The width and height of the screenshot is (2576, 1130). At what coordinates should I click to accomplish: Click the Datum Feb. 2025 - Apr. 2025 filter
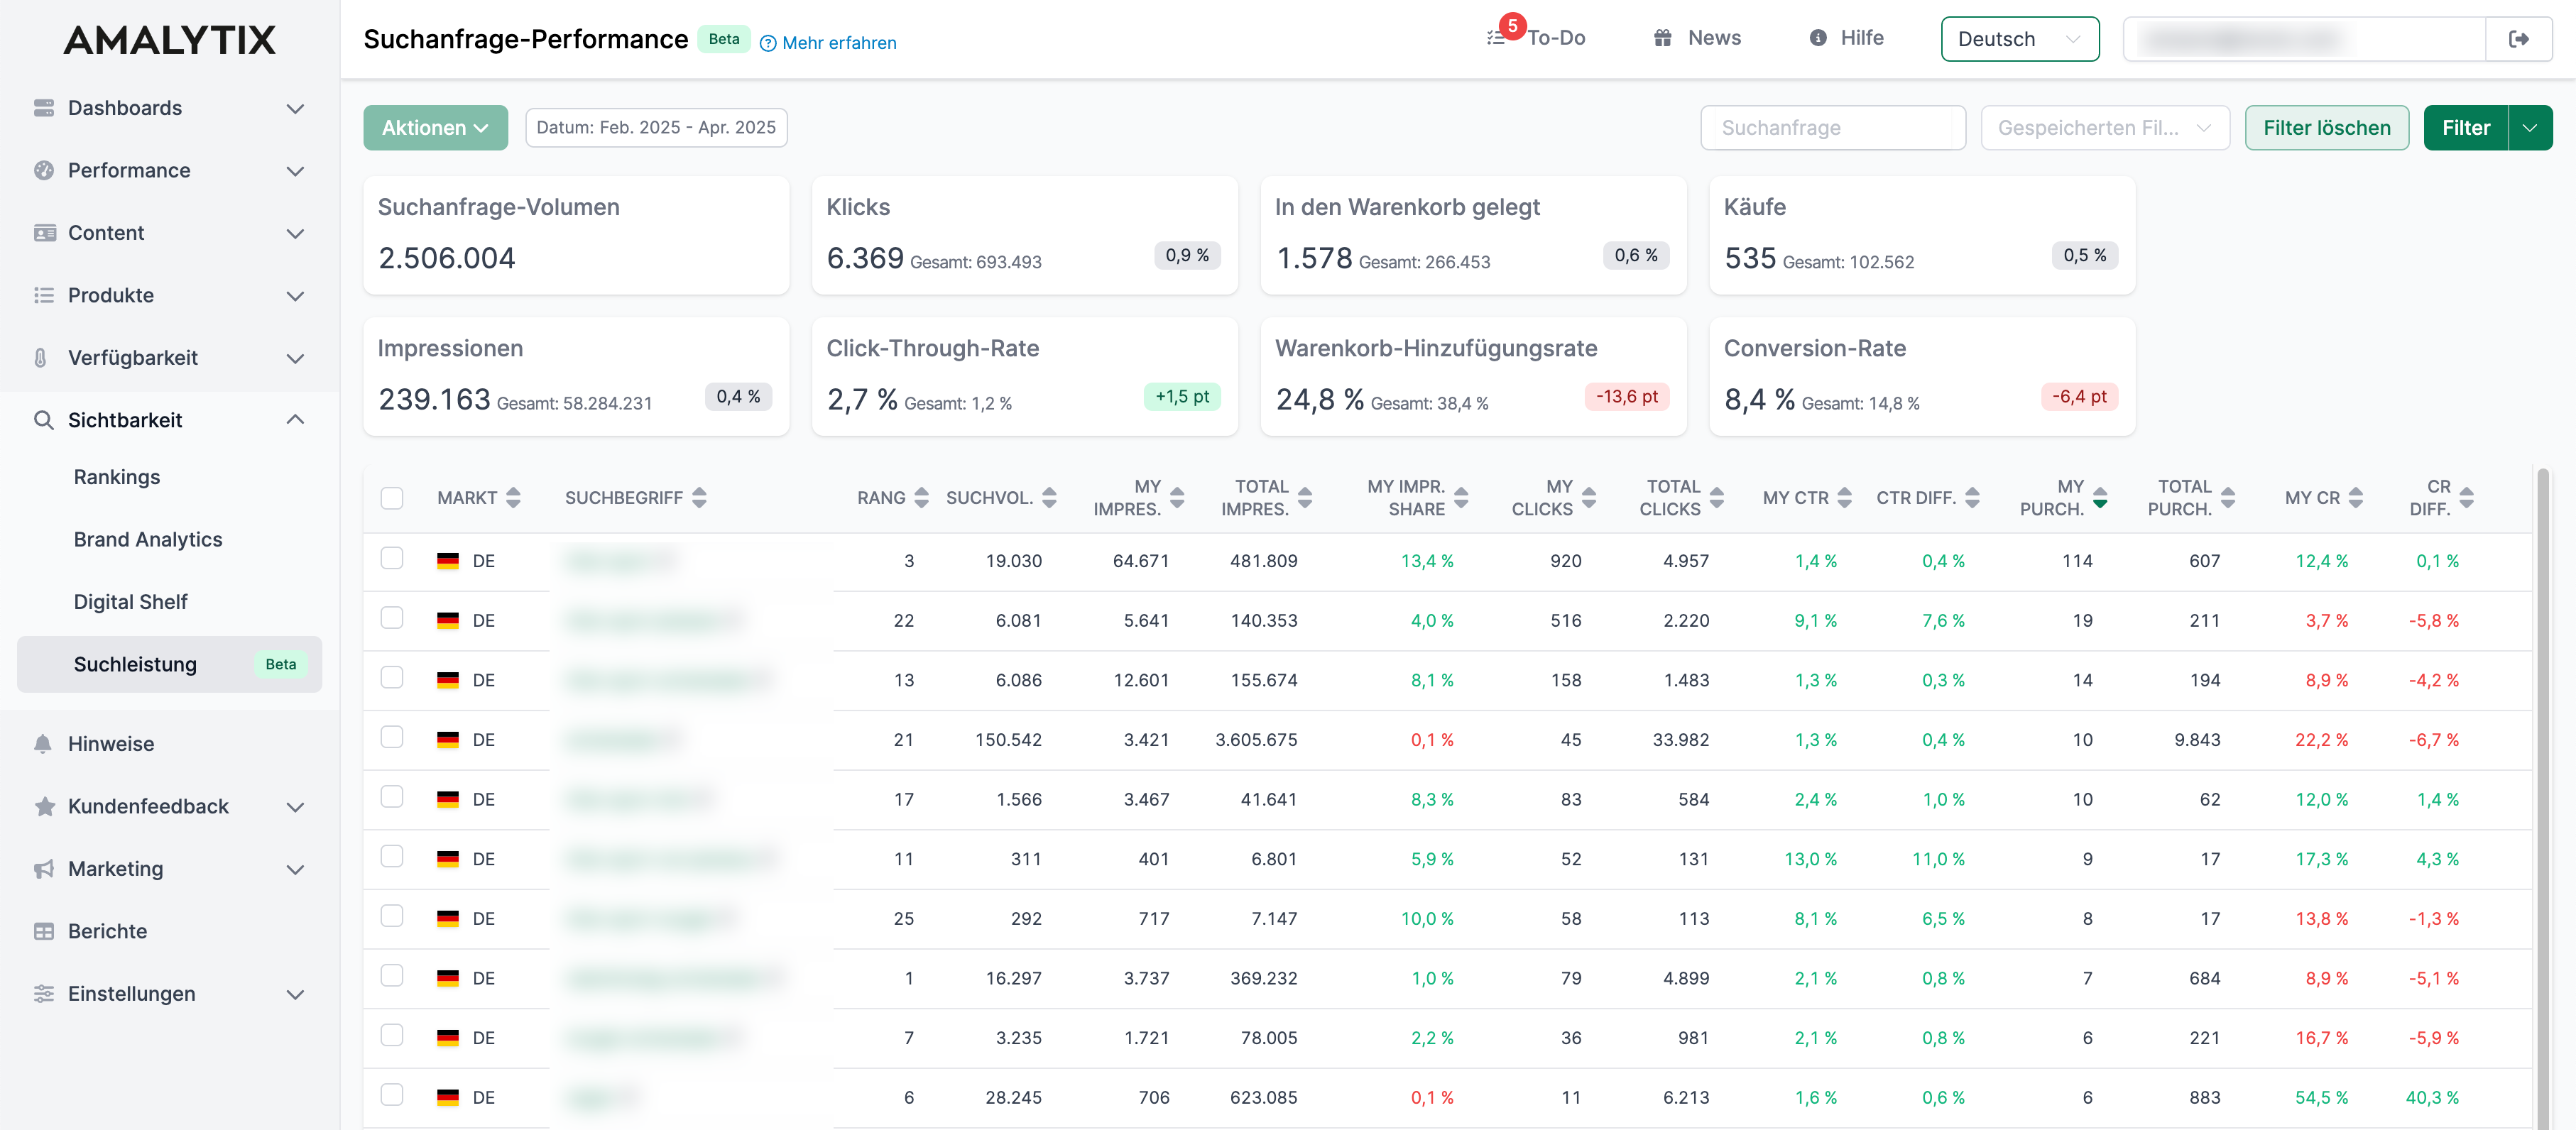pyautogui.click(x=656, y=128)
